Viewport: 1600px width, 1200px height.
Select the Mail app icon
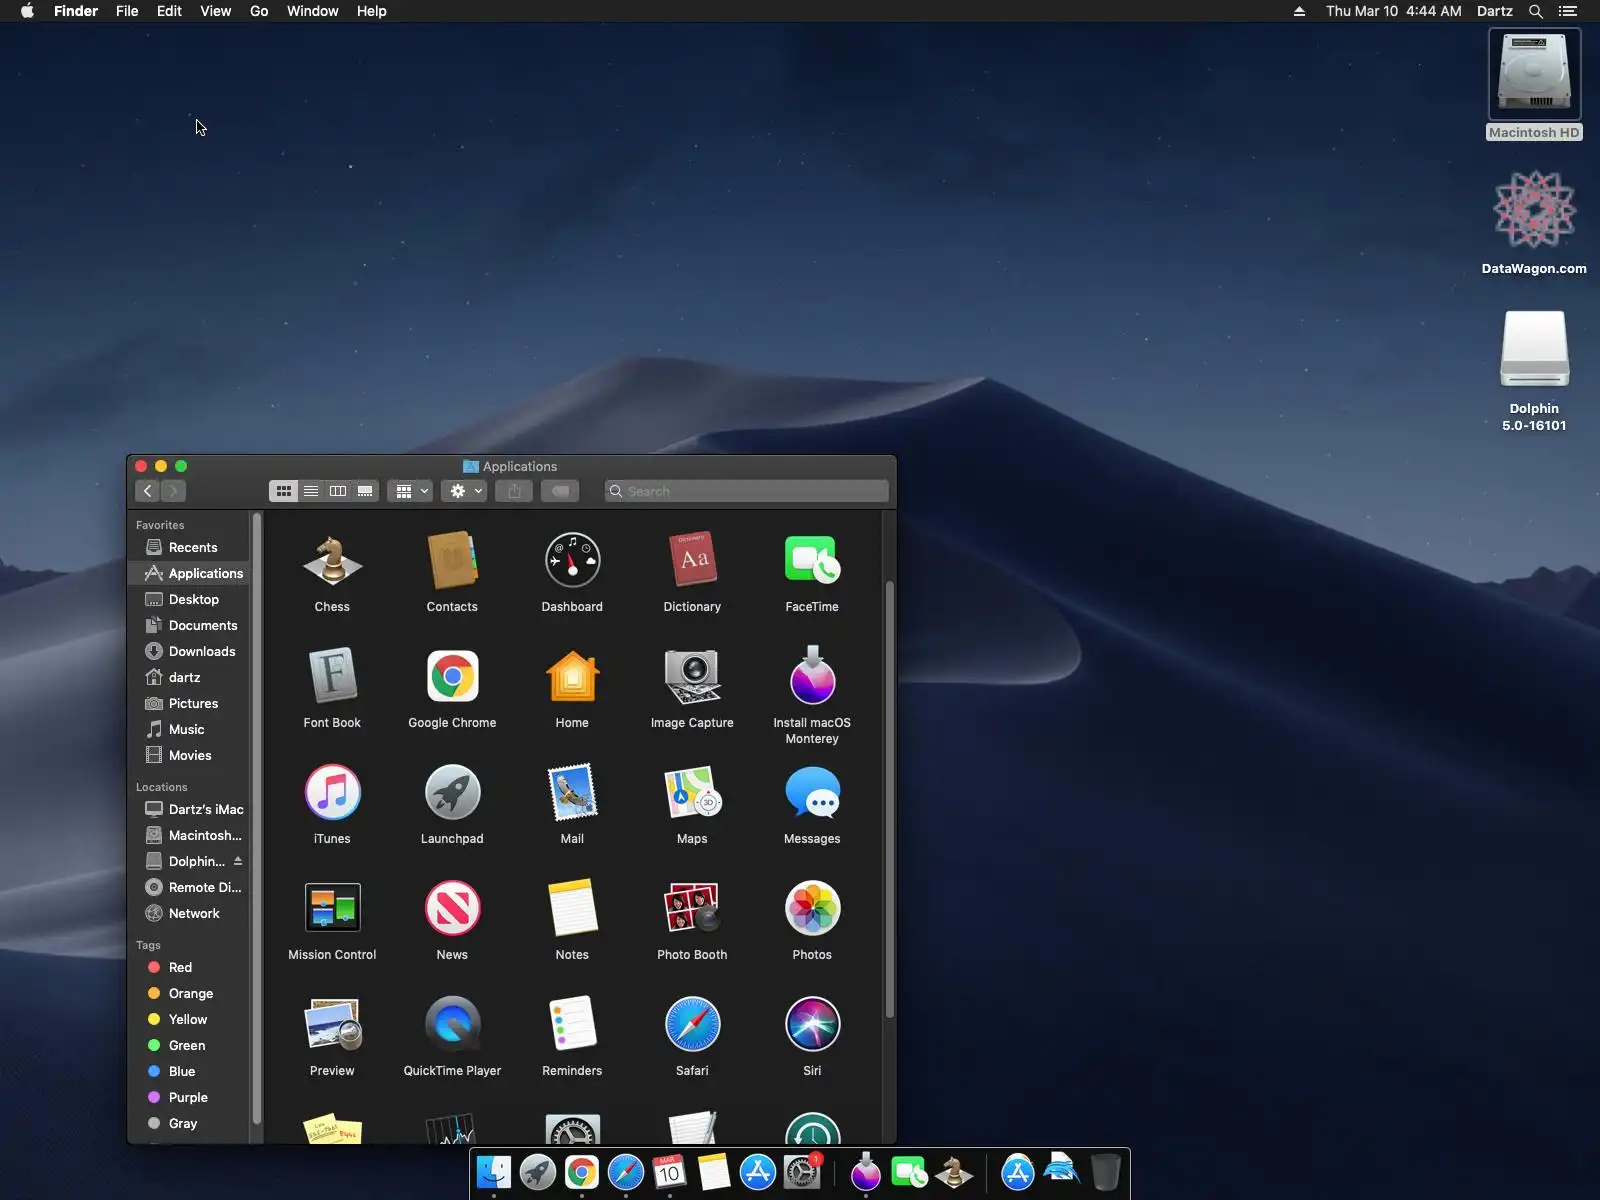click(572, 793)
